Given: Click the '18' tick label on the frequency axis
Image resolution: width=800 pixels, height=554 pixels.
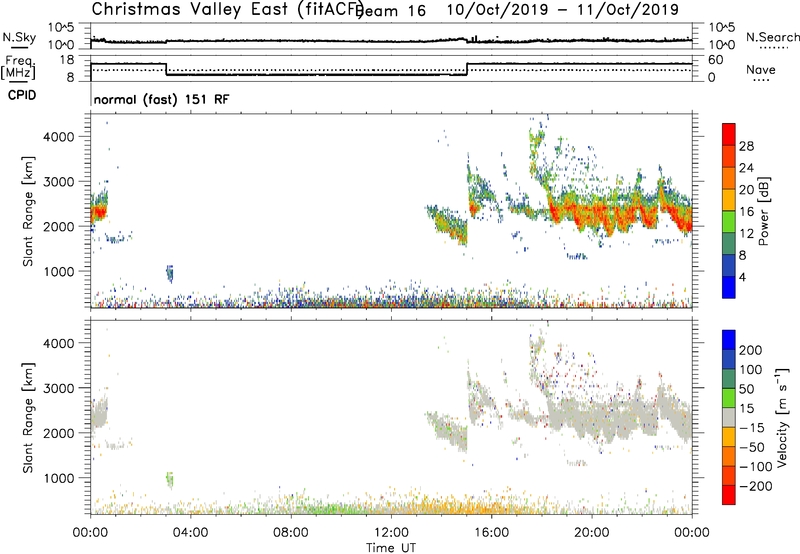Looking at the screenshot, I should 67,60.
